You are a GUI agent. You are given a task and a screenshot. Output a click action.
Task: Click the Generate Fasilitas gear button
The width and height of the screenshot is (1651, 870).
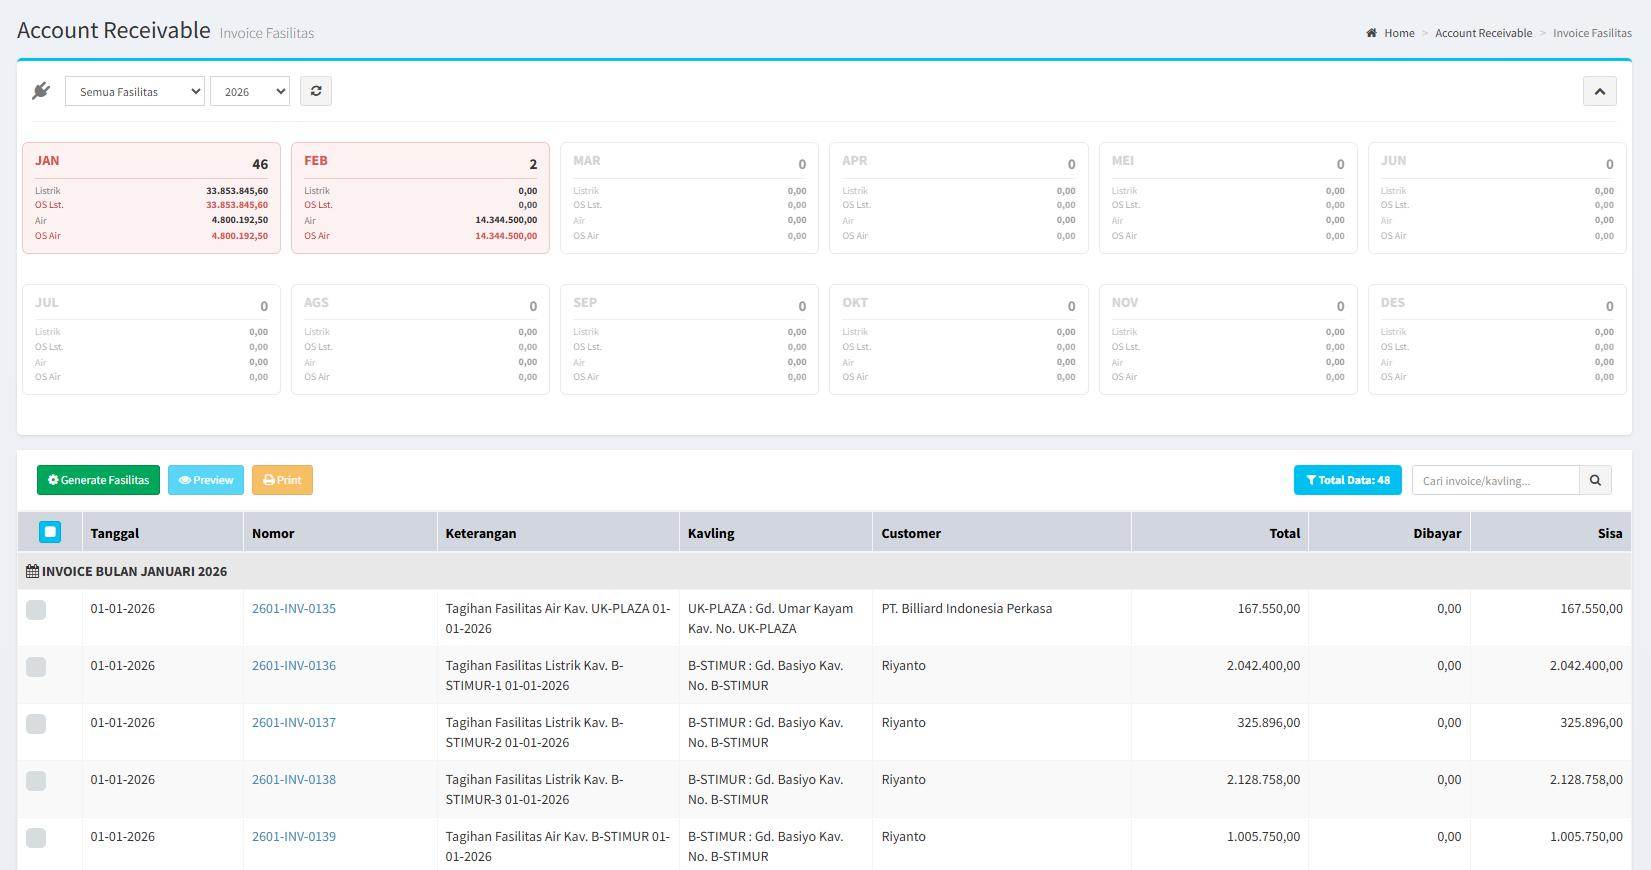tap(98, 480)
